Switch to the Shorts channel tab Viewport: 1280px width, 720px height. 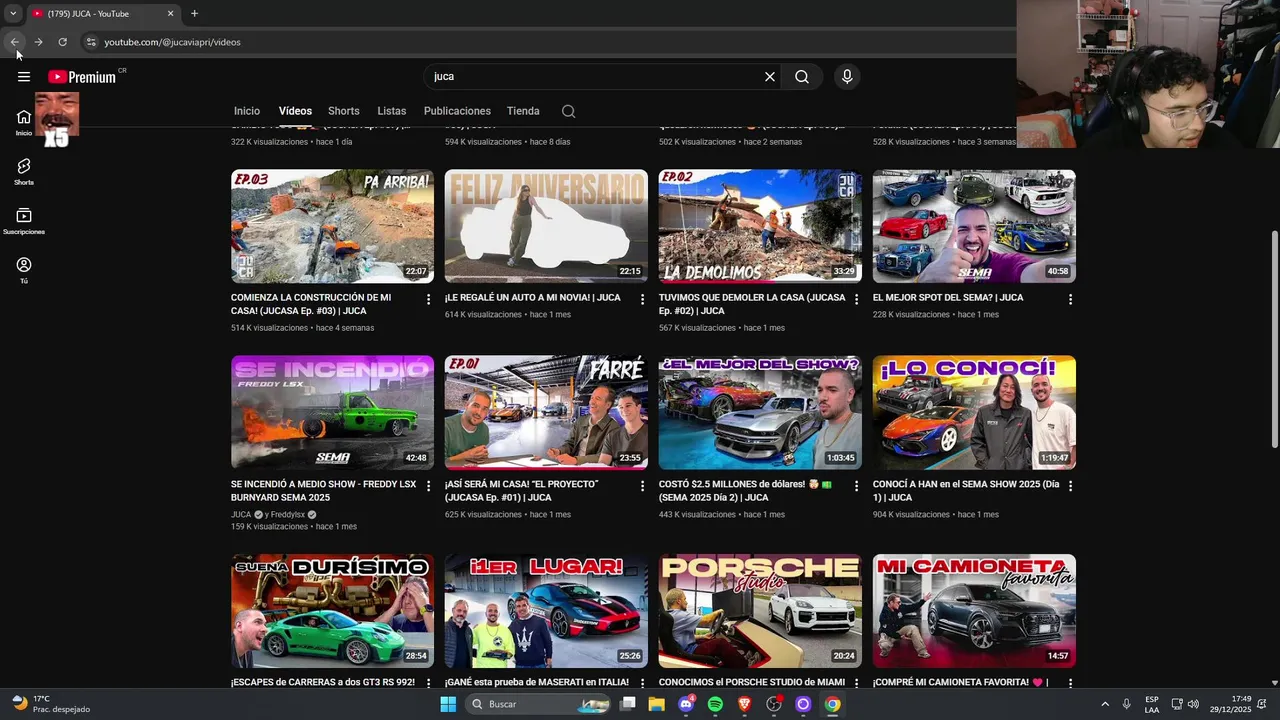click(x=343, y=111)
